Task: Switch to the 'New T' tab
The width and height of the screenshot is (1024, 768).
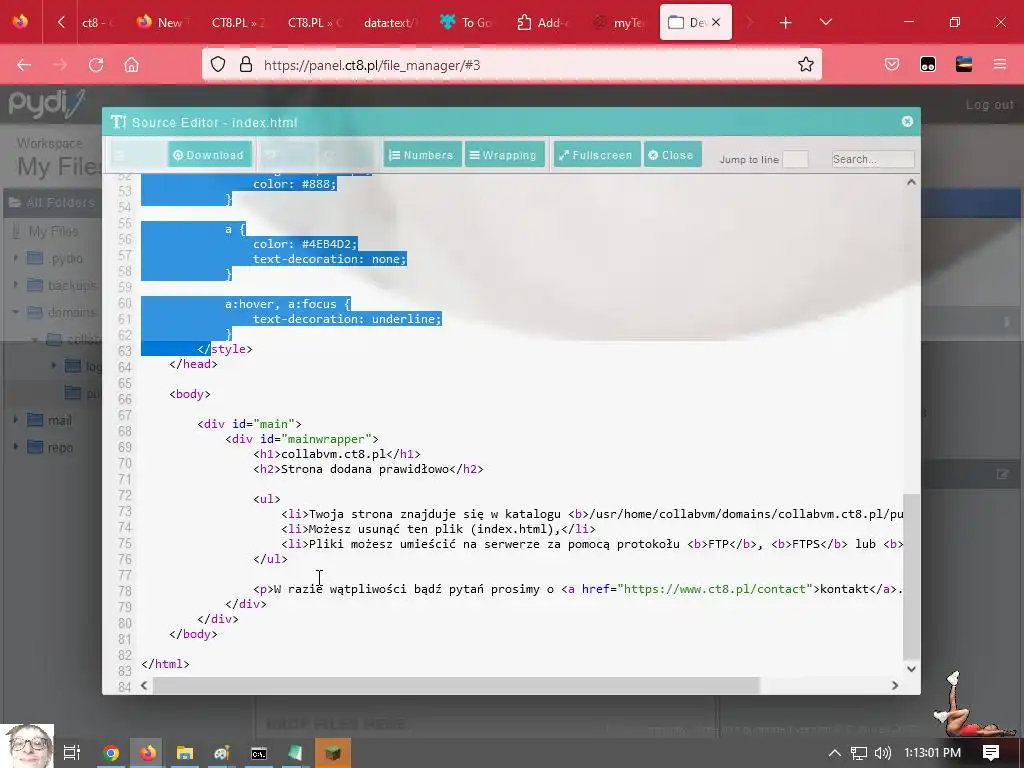Action: 163,23
